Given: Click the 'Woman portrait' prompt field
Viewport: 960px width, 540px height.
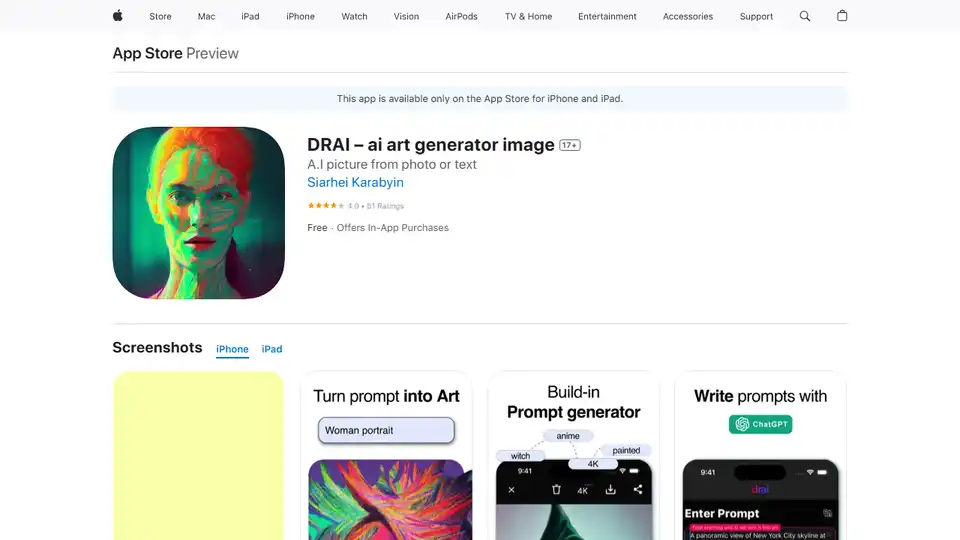Looking at the screenshot, I should [386, 430].
